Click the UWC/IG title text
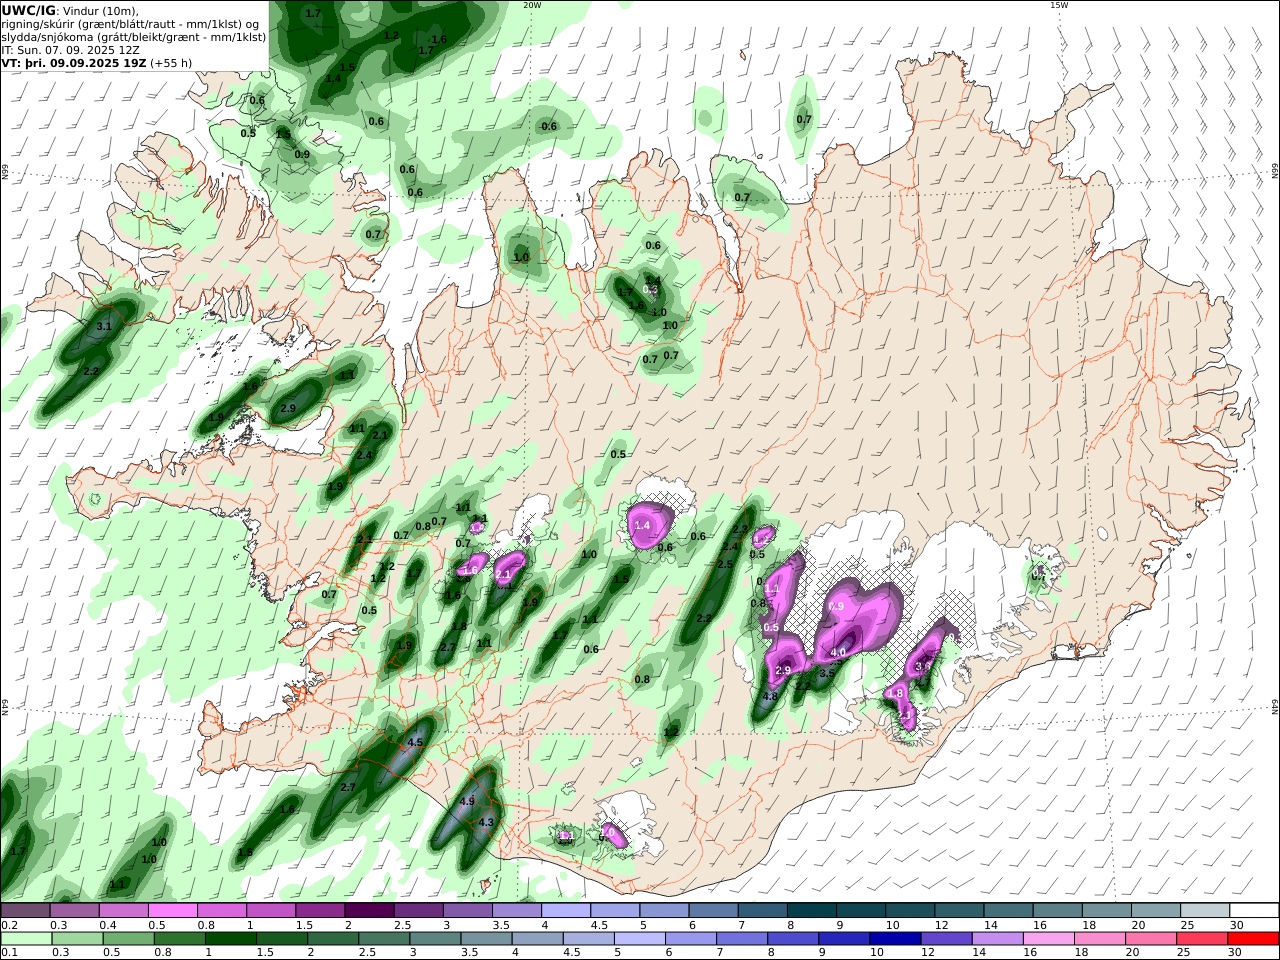The height and width of the screenshot is (960, 1280). [x=28, y=11]
